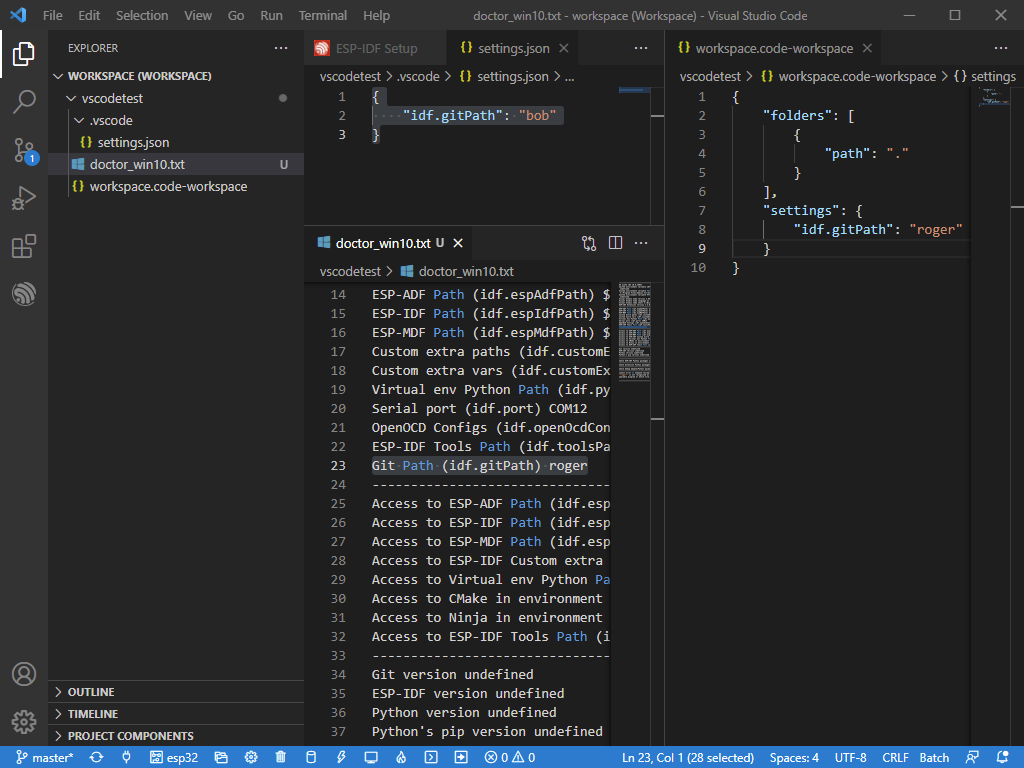Flash the device using the lightning icon
1024x768 pixels.
[340, 757]
